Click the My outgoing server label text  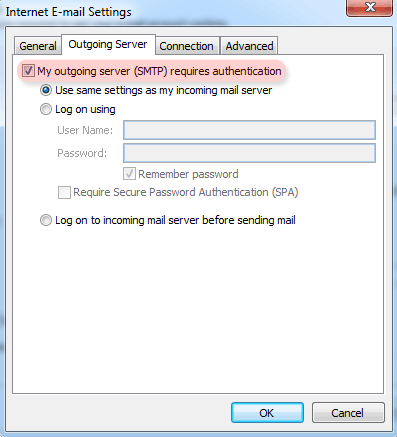(159, 71)
